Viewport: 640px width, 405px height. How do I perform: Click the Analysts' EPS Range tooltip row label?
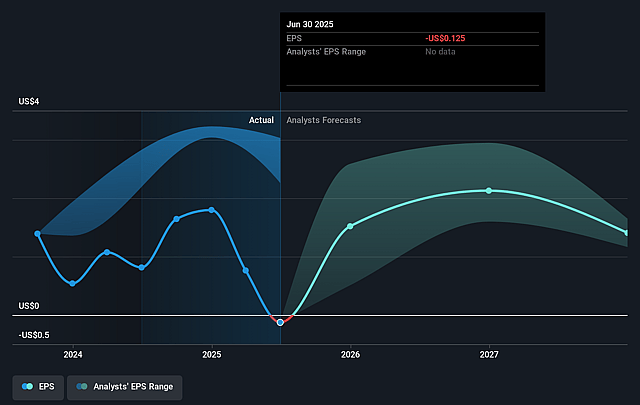point(326,52)
